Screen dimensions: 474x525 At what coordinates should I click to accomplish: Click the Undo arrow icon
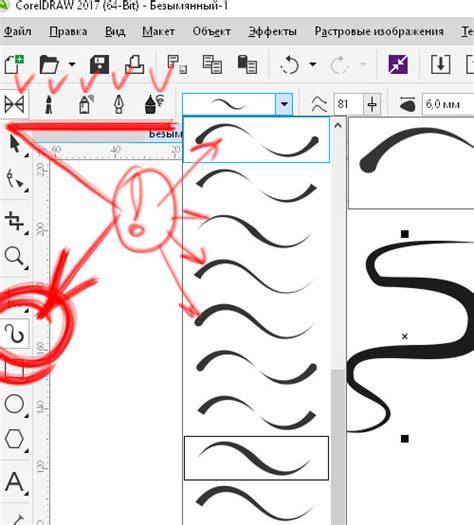(x=289, y=65)
